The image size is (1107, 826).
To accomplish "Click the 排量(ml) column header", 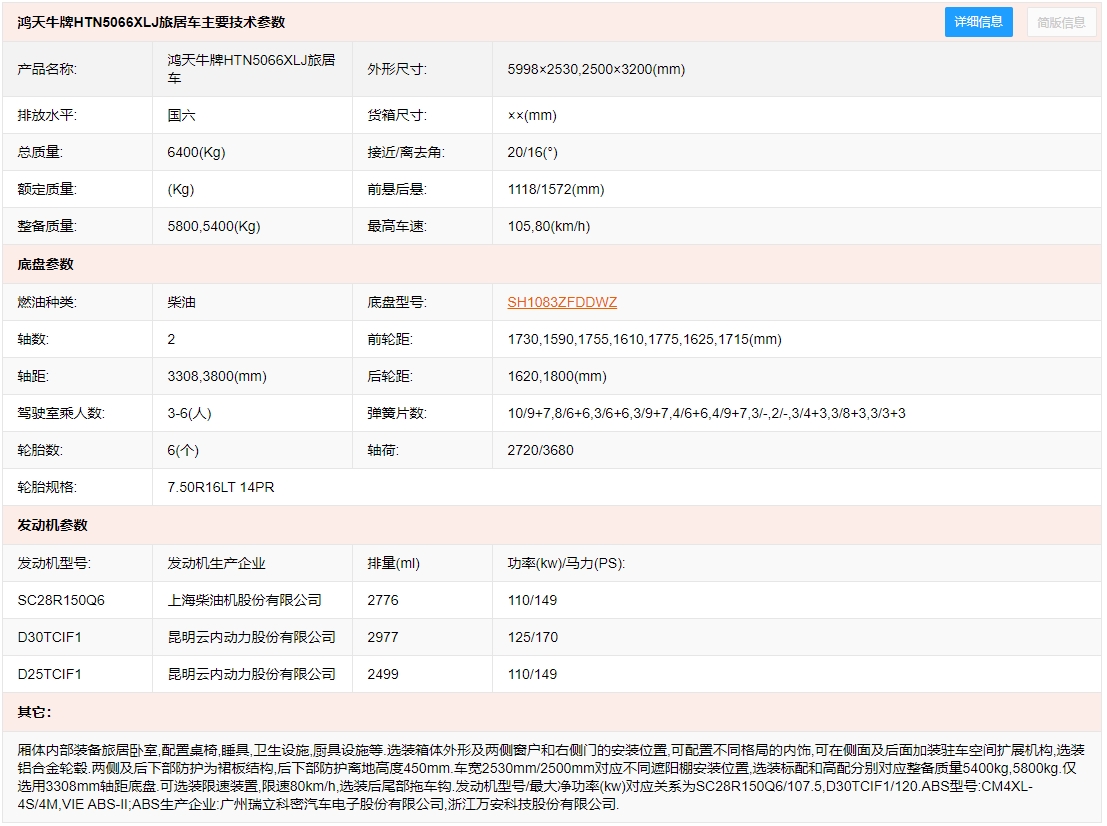I will [x=393, y=564].
